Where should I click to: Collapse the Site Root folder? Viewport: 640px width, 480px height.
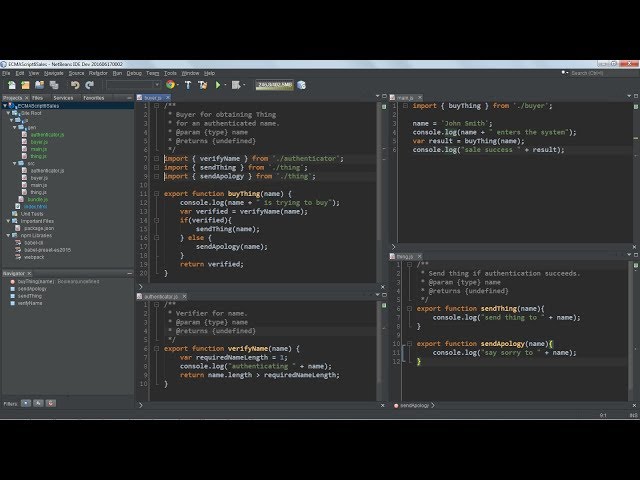click(9, 113)
